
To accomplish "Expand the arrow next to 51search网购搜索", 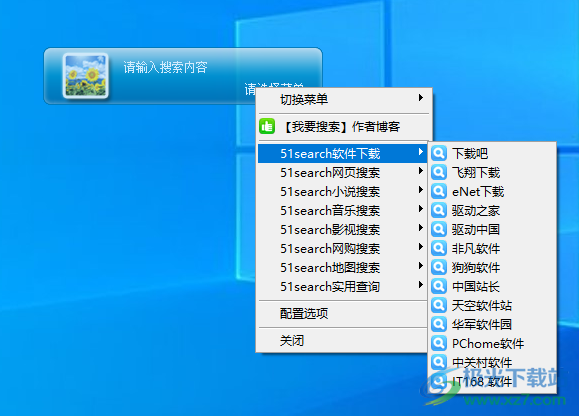I will 421,247.
